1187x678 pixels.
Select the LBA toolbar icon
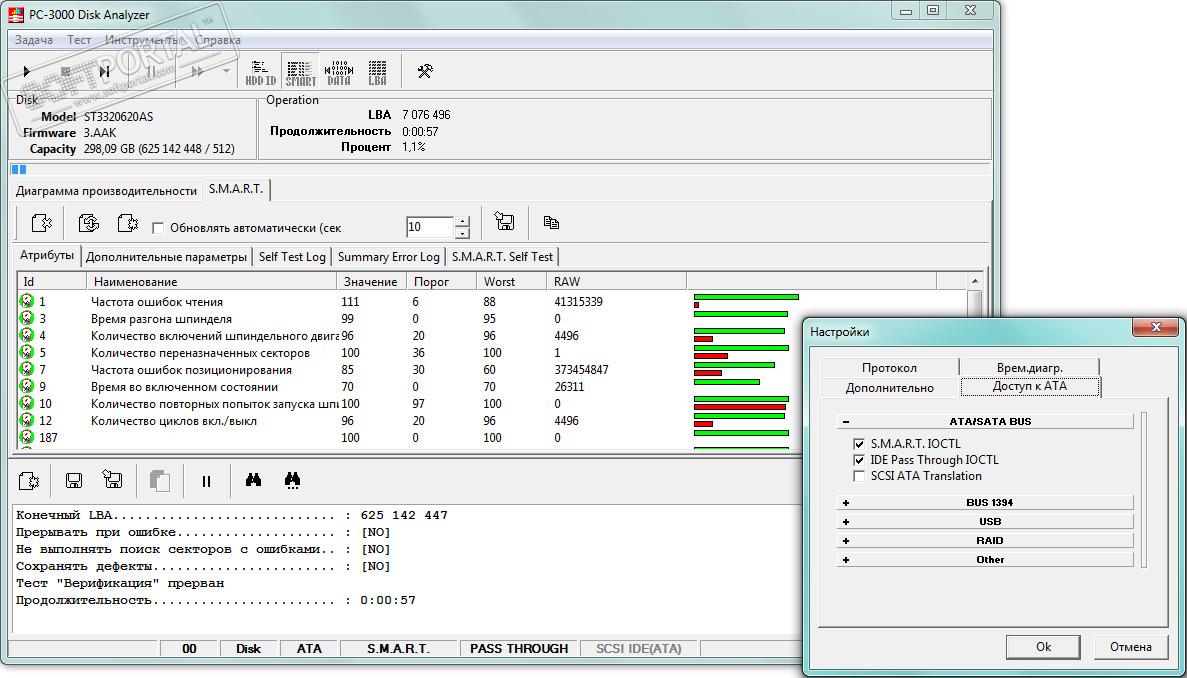[x=377, y=72]
